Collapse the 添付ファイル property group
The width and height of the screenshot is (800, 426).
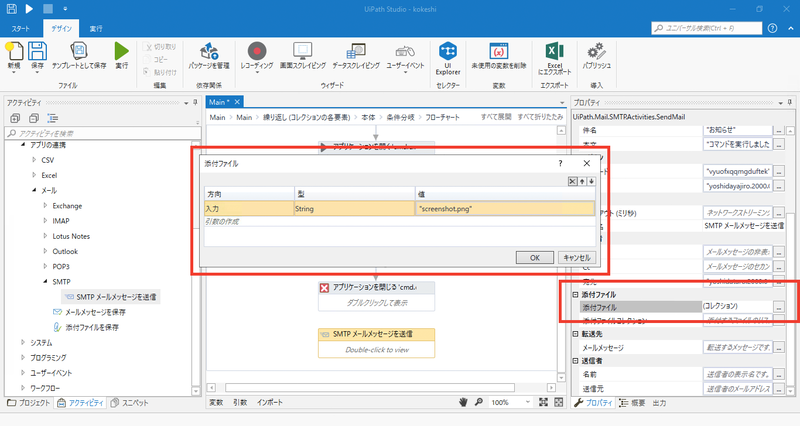click(576, 294)
